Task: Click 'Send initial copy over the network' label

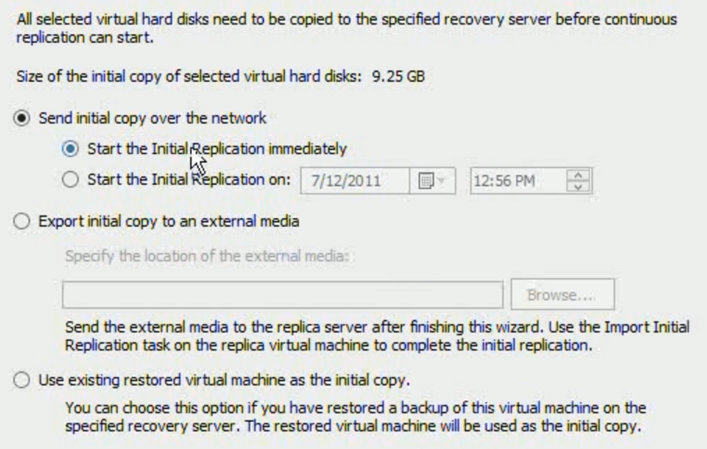Action: point(152,118)
